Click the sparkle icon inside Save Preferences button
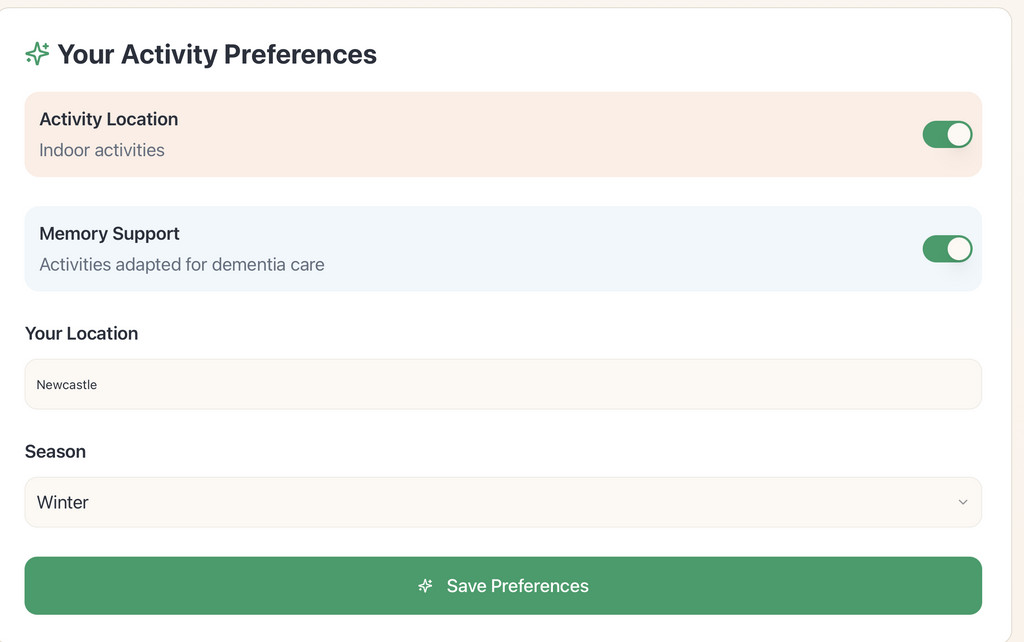 pyautogui.click(x=425, y=585)
